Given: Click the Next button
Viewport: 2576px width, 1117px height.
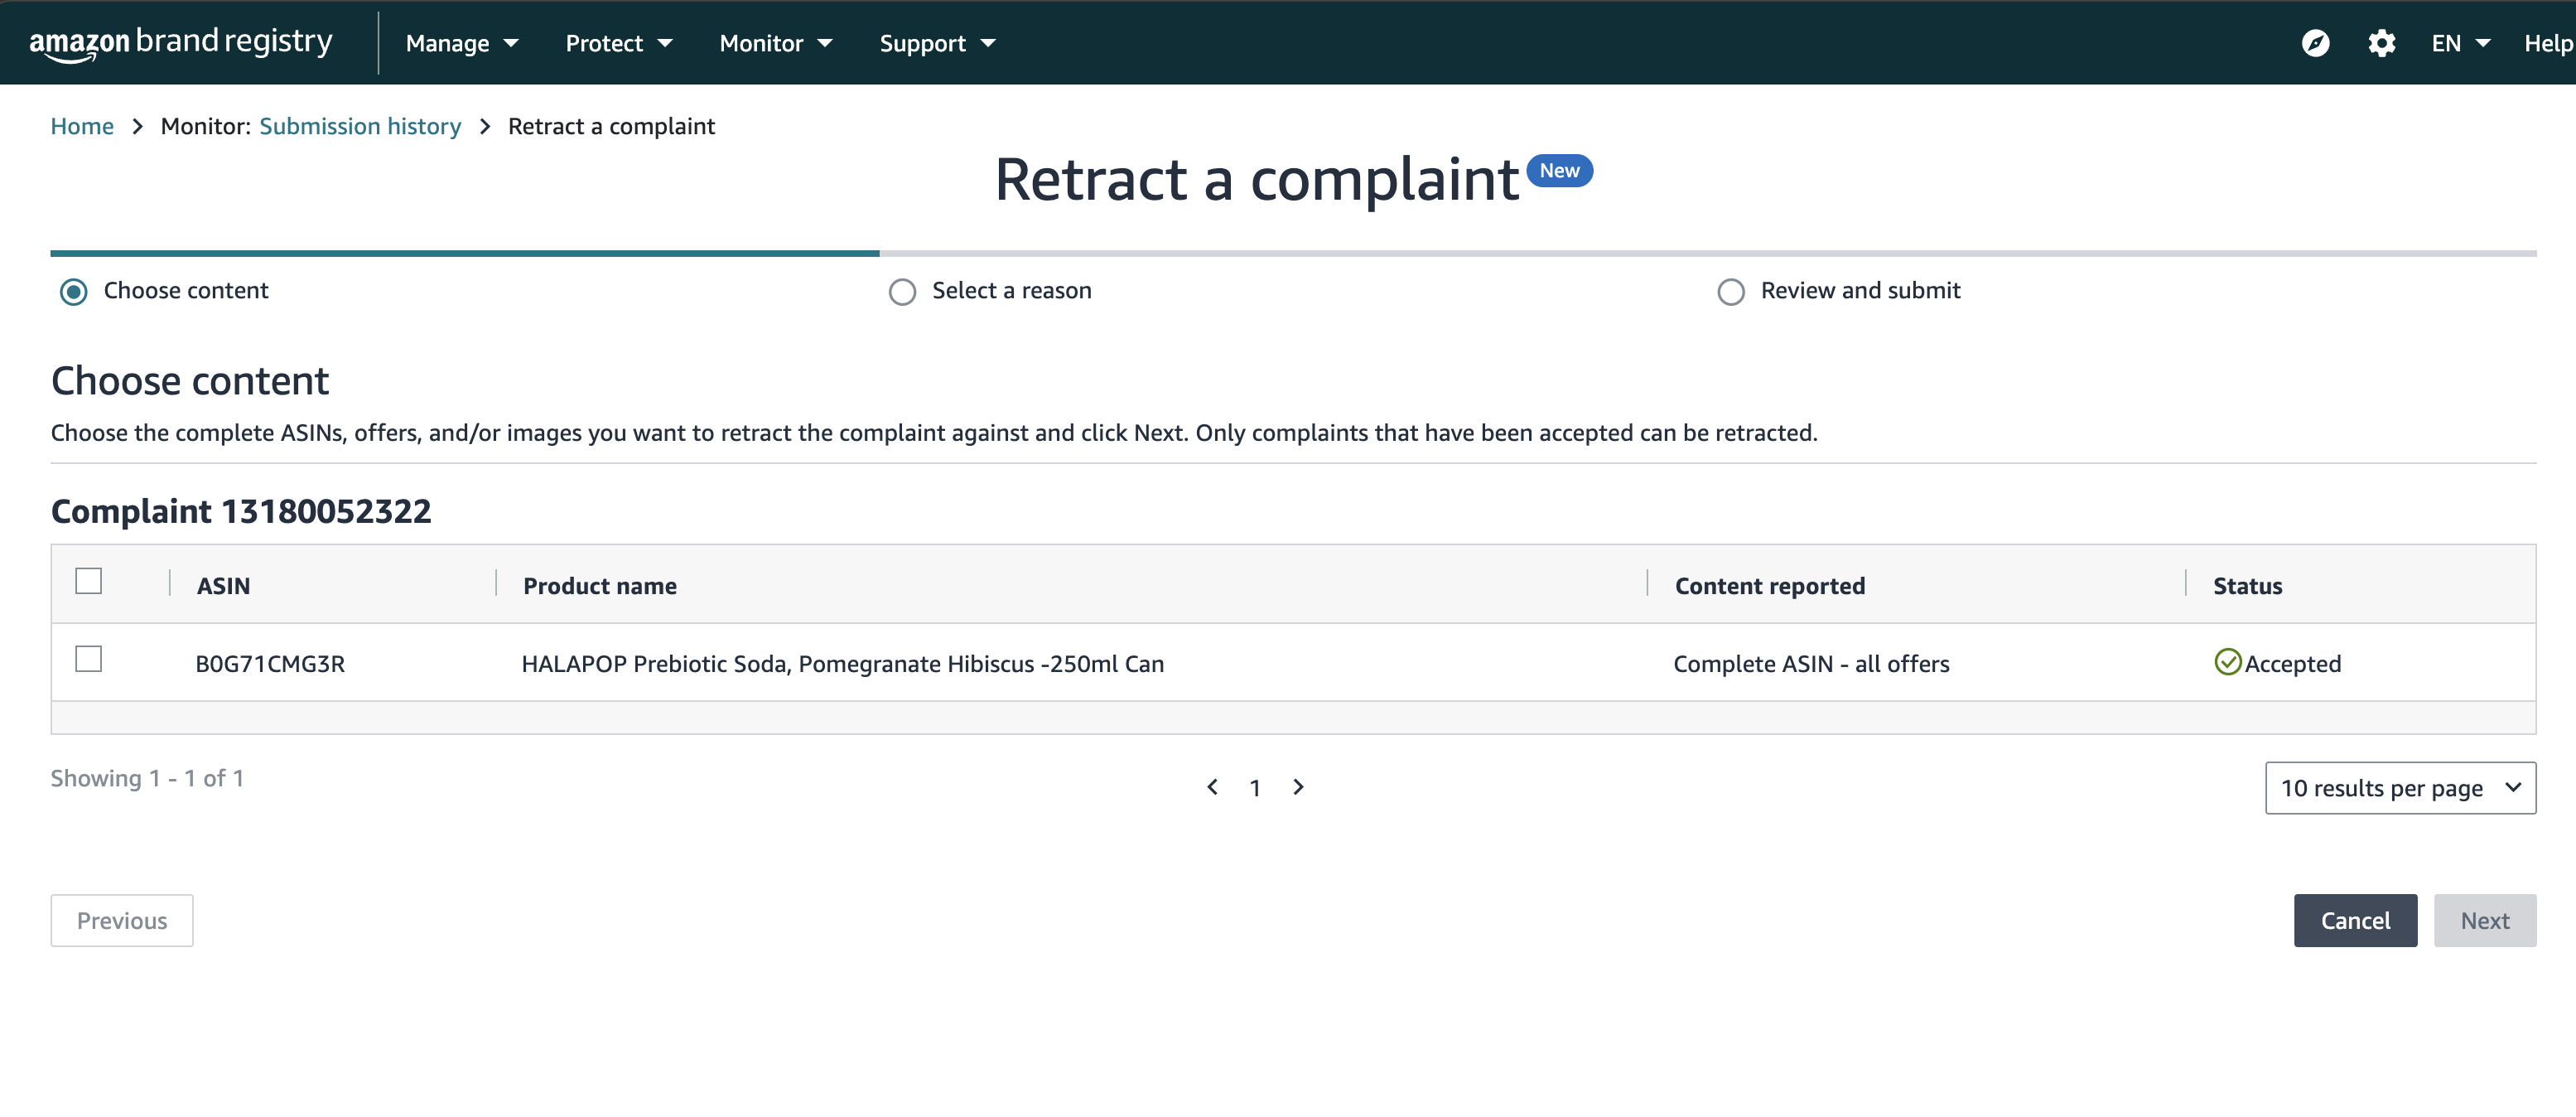Looking at the screenshot, I should (x=2485, y=920).
